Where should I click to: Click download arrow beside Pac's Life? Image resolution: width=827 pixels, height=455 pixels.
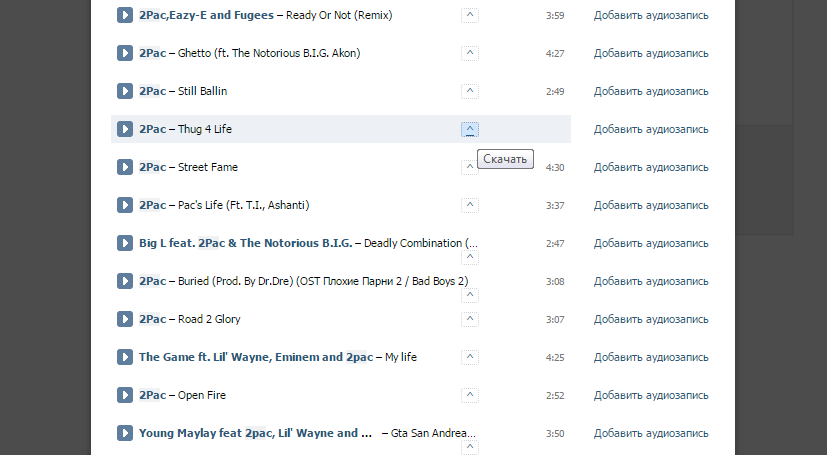[470, 205]
